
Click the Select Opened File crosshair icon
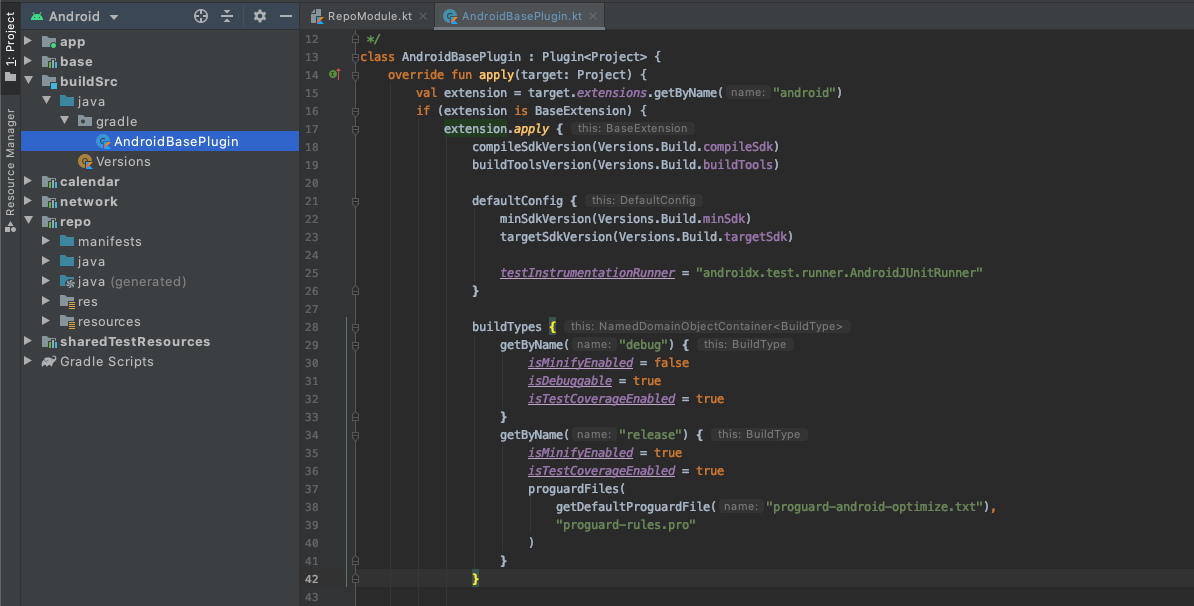click(x=199, y=16)
